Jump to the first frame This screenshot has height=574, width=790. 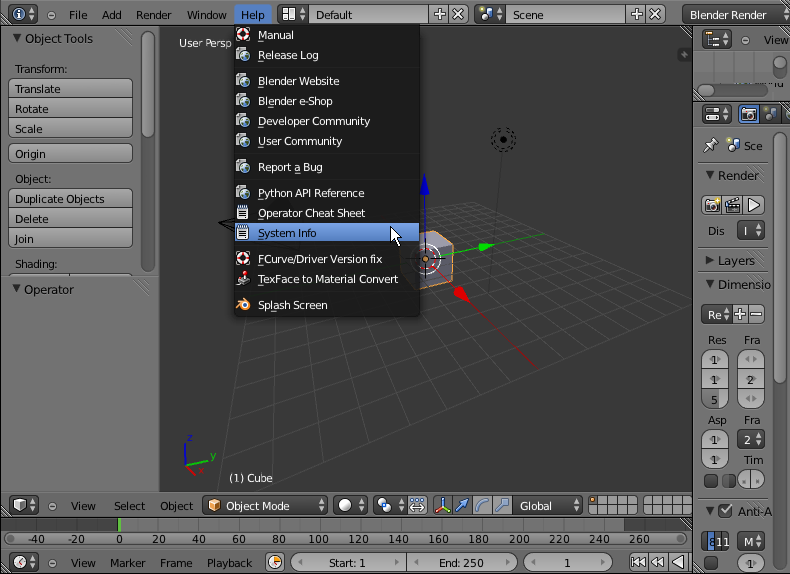(638, 562)
